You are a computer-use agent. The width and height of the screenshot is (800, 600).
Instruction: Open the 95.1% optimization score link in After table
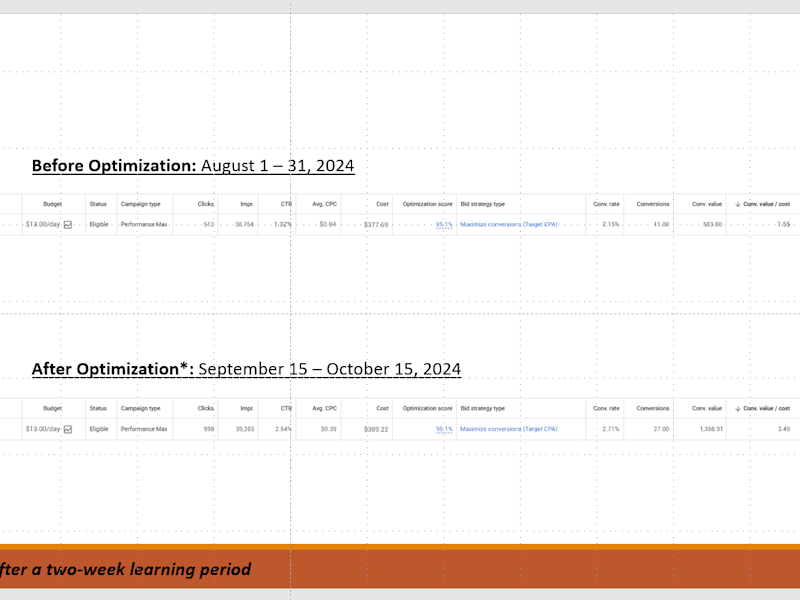pyautogui.click(x=444, y=429)
